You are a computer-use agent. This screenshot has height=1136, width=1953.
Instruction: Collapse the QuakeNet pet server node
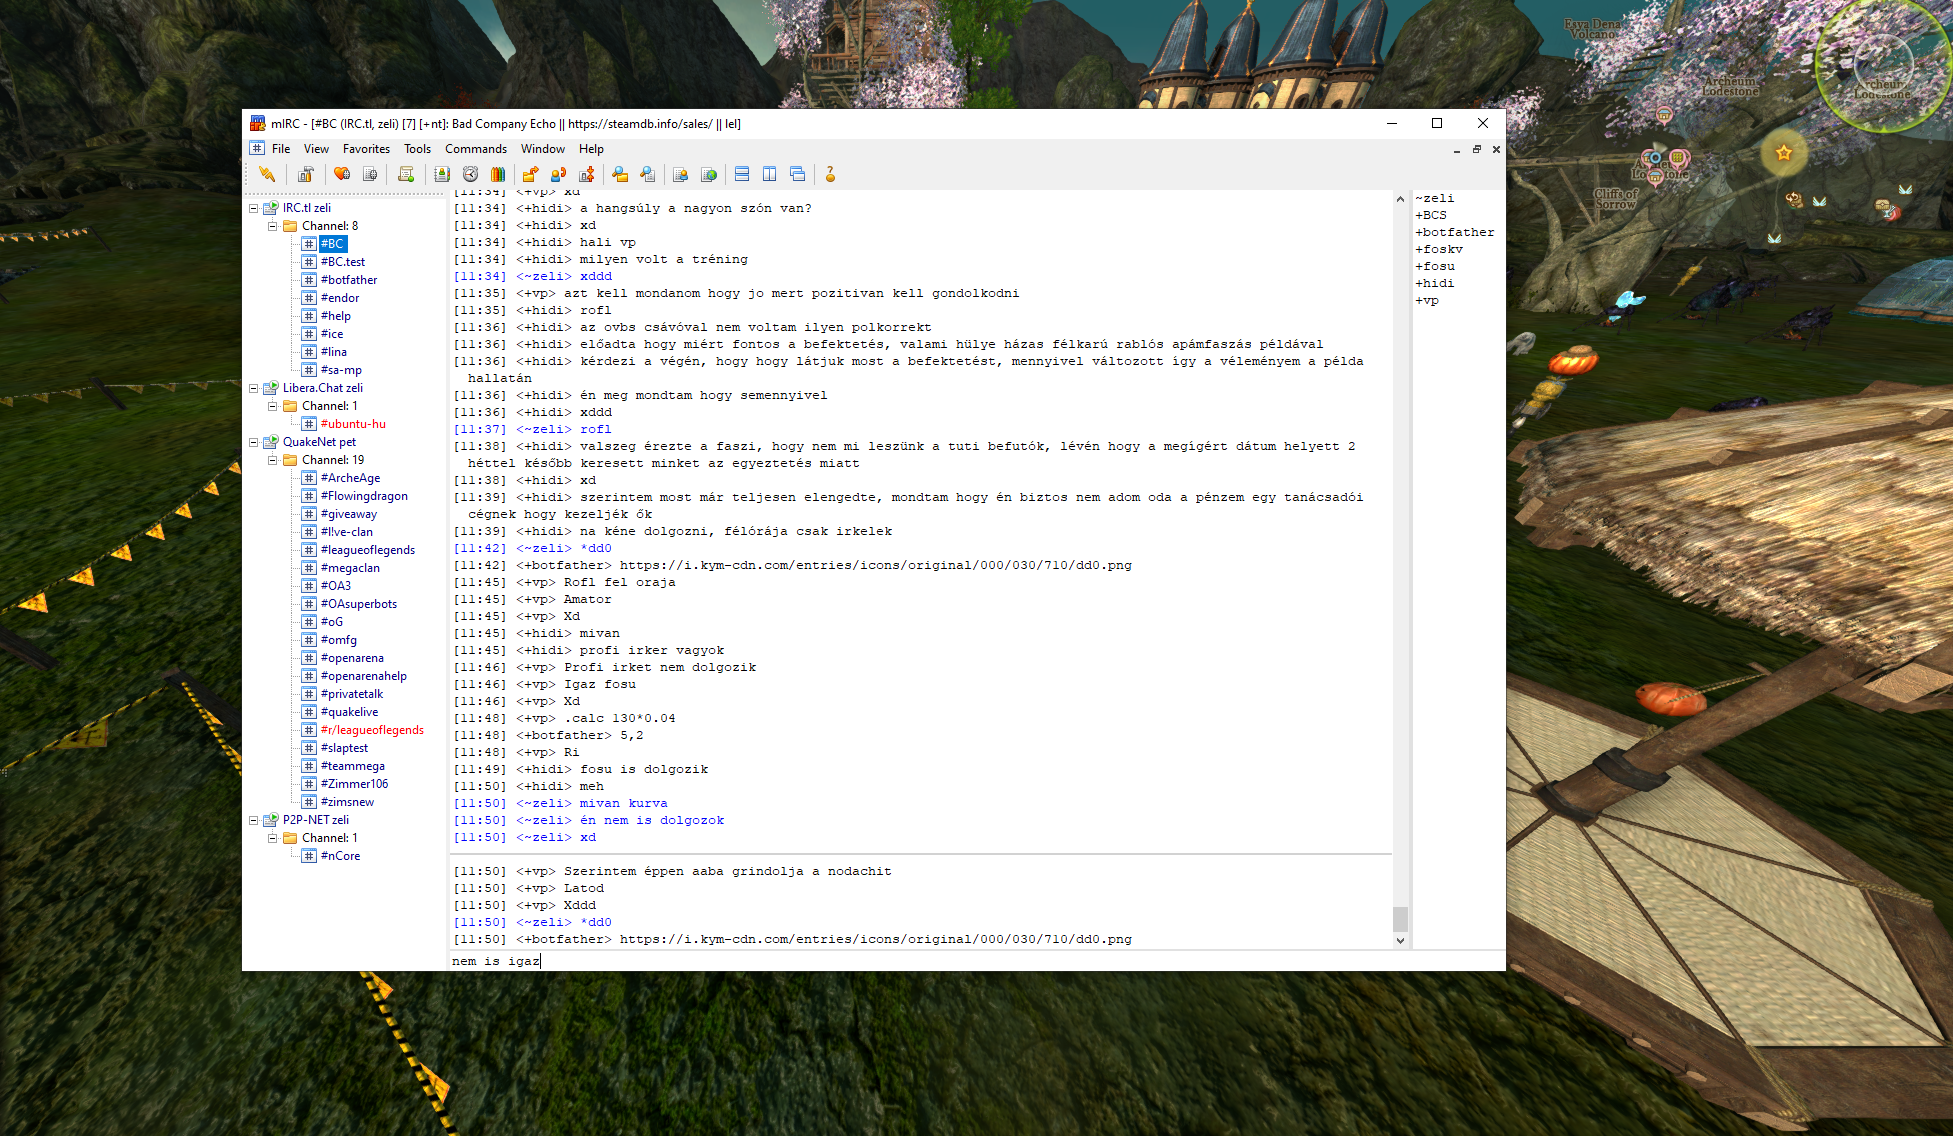coord(254,442)
